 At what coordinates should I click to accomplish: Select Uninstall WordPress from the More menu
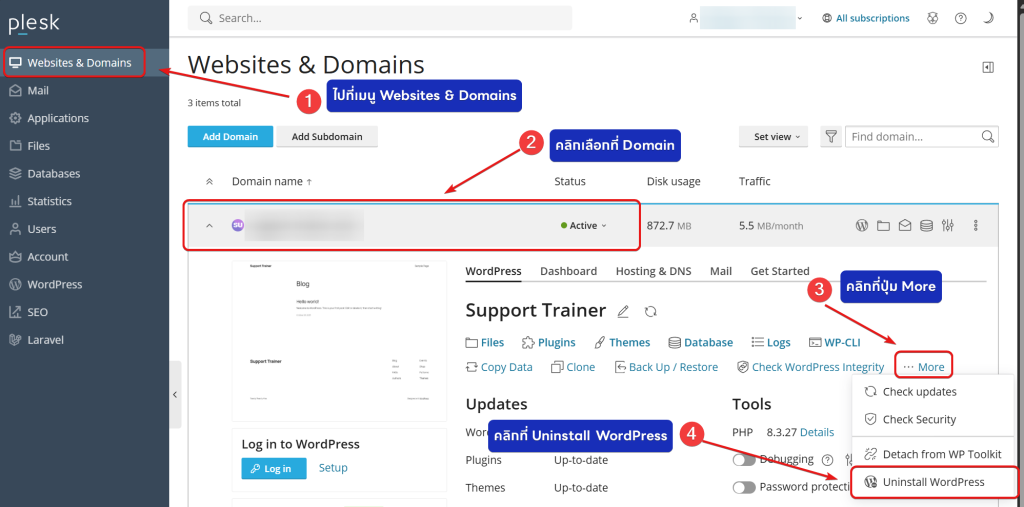coord(933,482)
